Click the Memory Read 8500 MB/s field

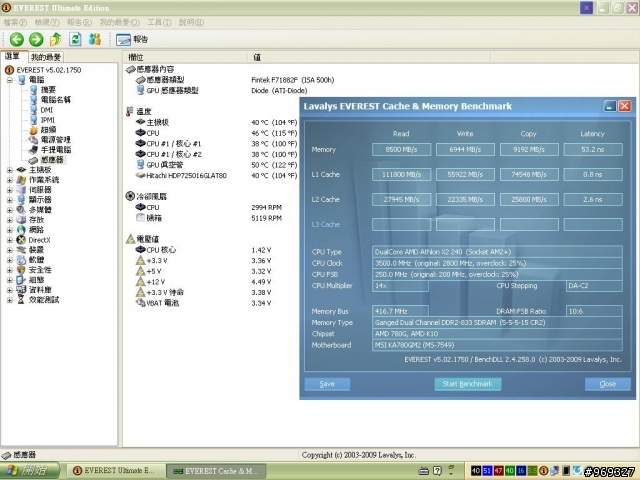tap(402, 149)
